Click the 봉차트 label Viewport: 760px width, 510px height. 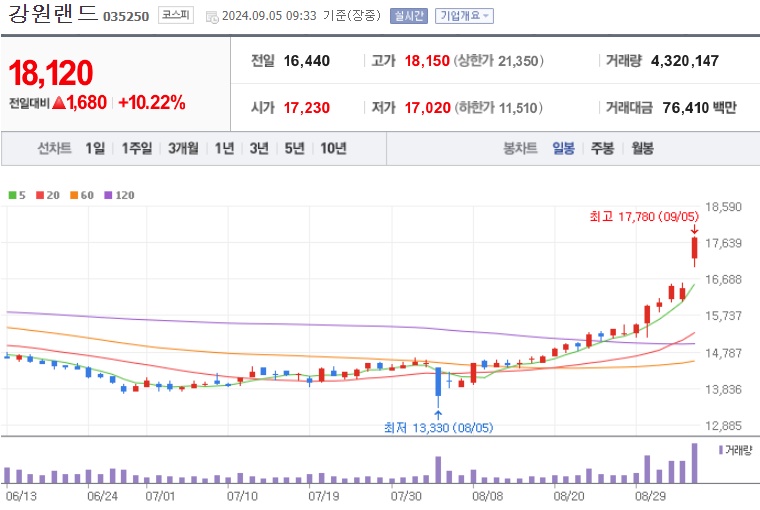click(520, 148)
